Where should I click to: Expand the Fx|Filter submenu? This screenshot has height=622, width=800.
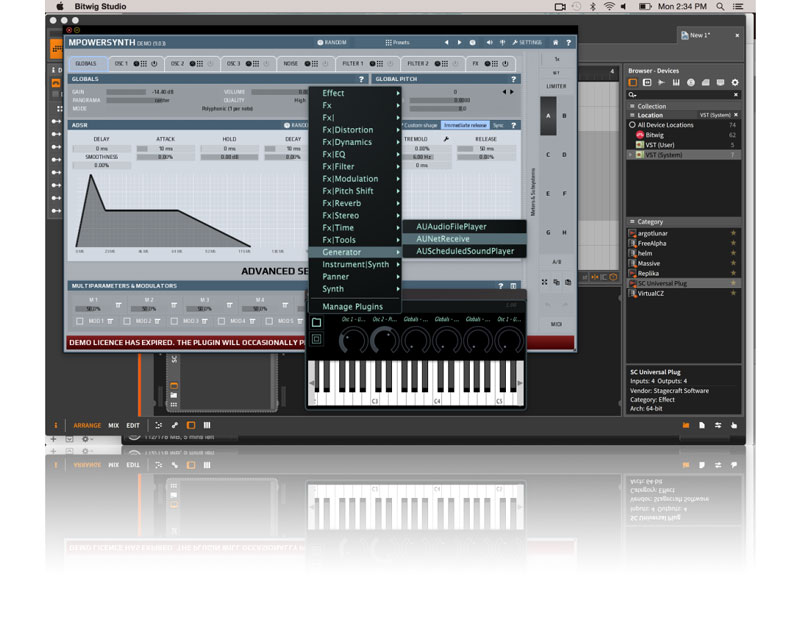click(355, 166)
